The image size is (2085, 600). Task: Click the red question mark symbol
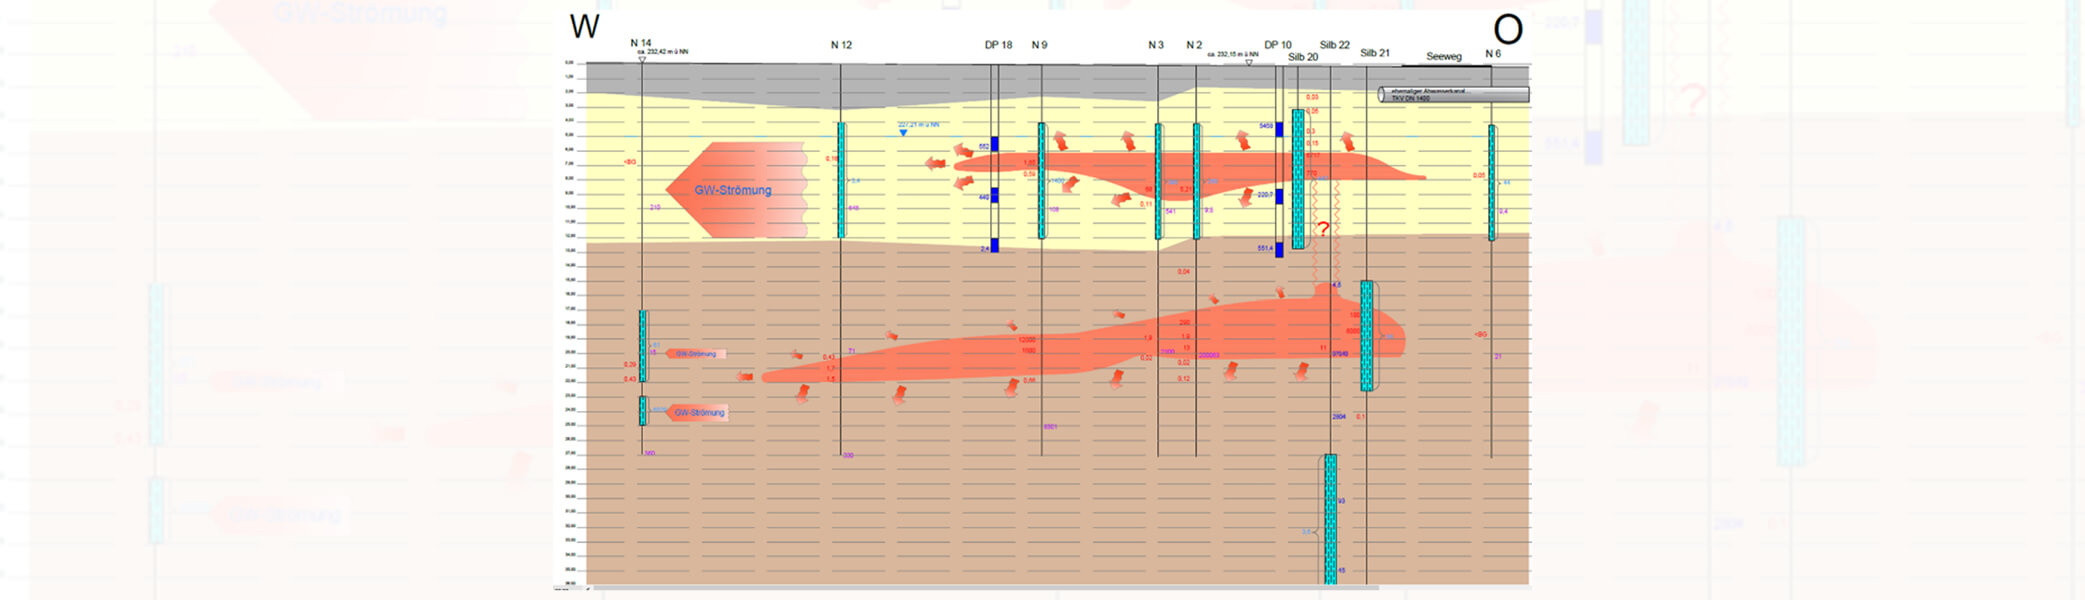(x=1323, y=229)
